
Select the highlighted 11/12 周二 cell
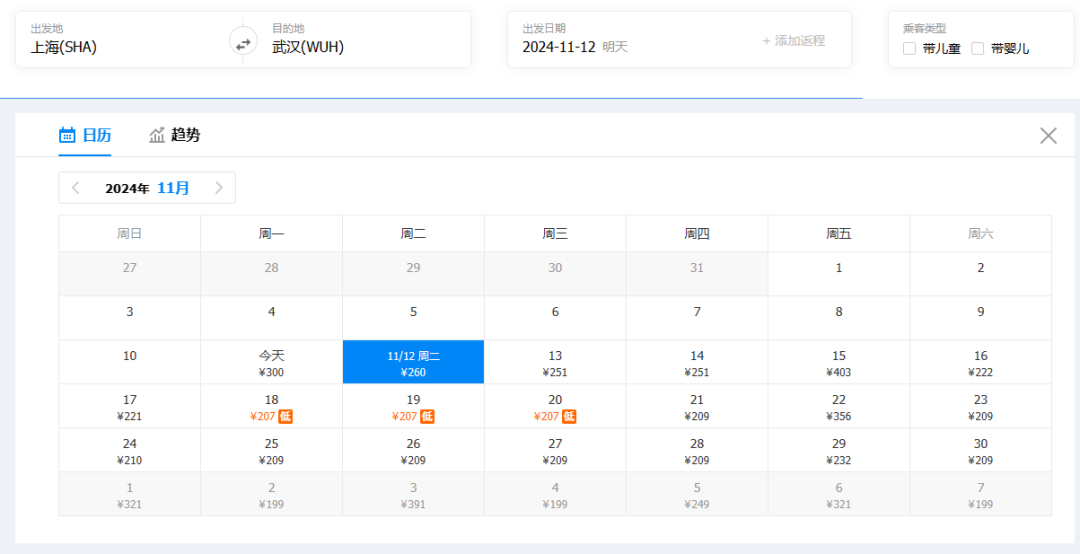coord(413,362)
